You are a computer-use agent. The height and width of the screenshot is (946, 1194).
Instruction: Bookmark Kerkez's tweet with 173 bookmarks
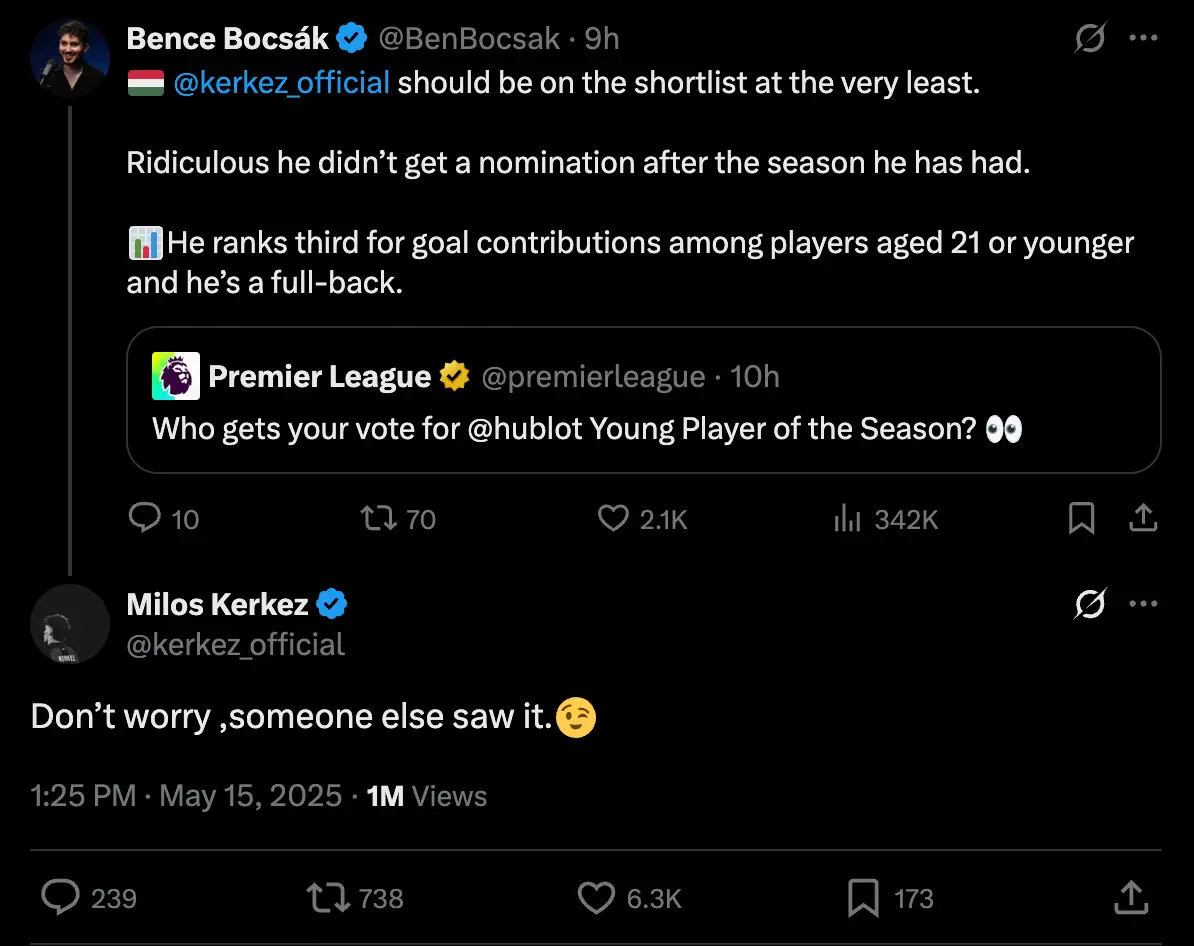863,897
